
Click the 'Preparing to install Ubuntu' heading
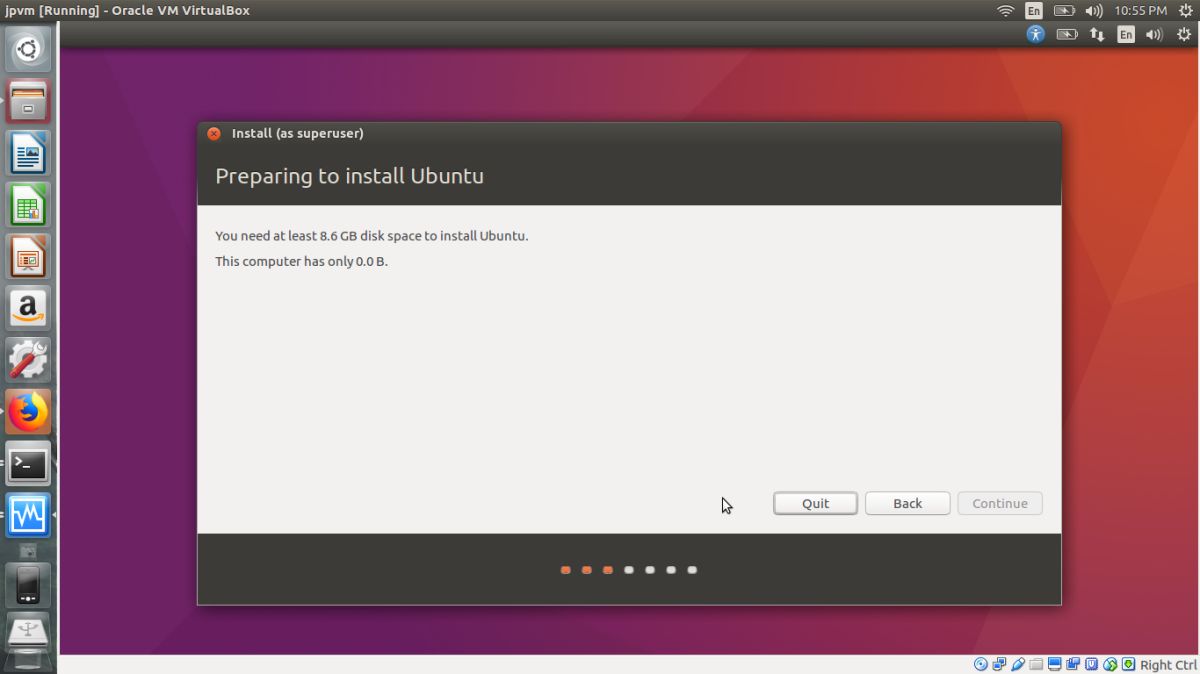click(x=349, y=176)
